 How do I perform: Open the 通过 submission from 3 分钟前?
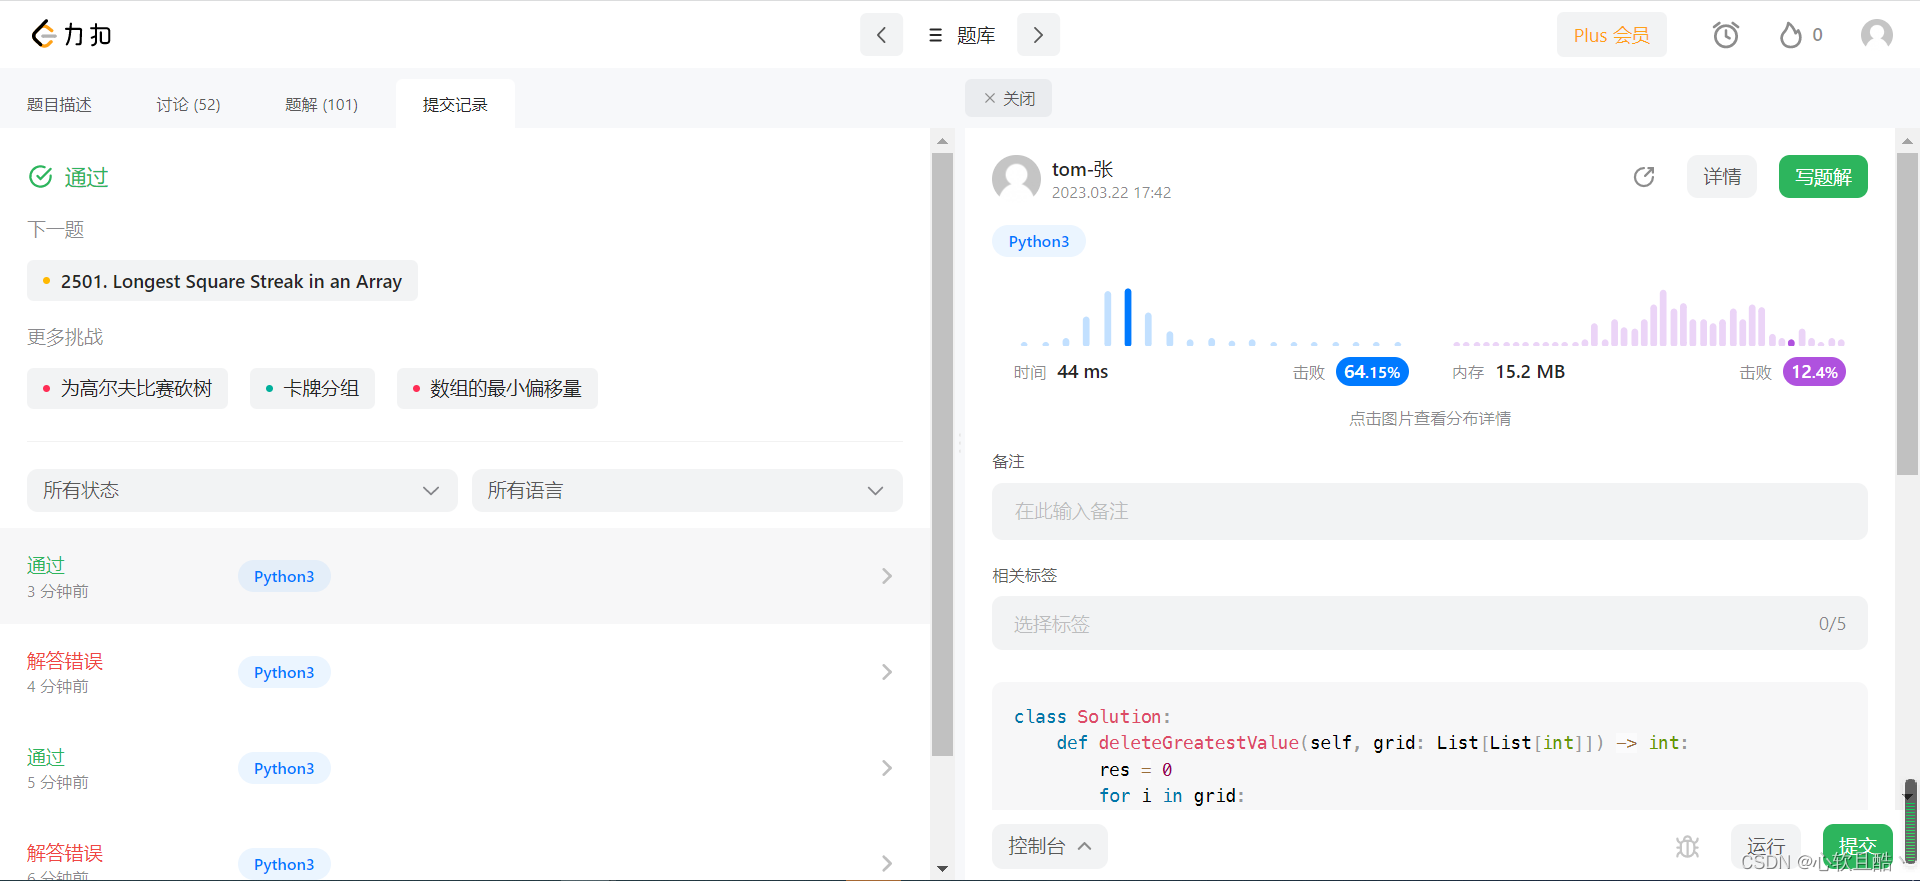point(465,576)
